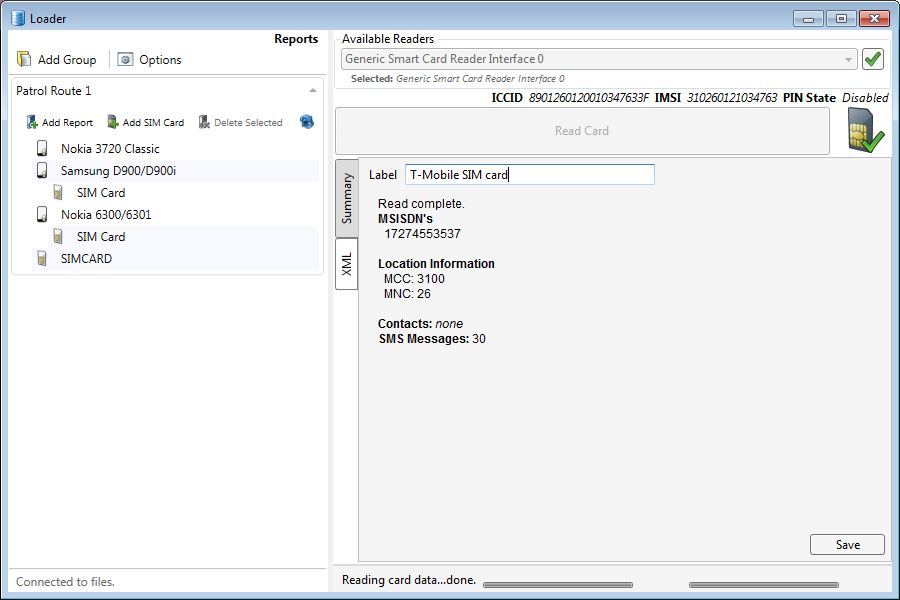Click the Add SIM Card icon

pos(113,122)
